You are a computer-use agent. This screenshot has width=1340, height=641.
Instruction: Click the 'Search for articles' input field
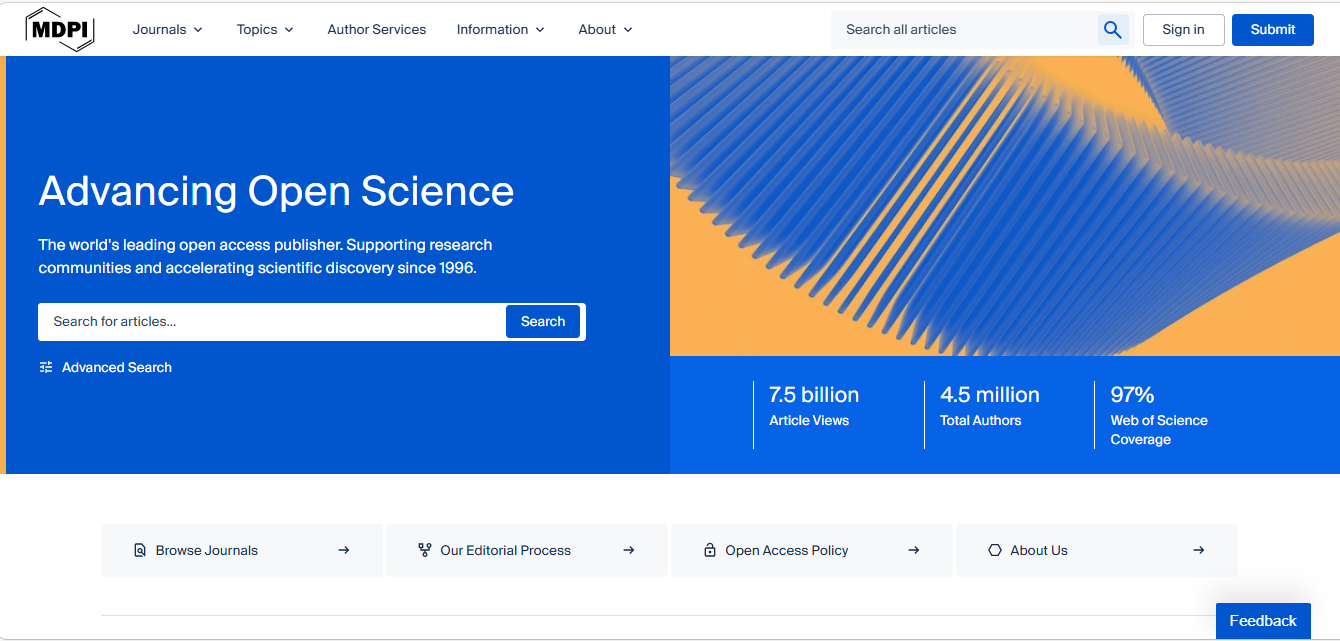[x=270, y=321]
